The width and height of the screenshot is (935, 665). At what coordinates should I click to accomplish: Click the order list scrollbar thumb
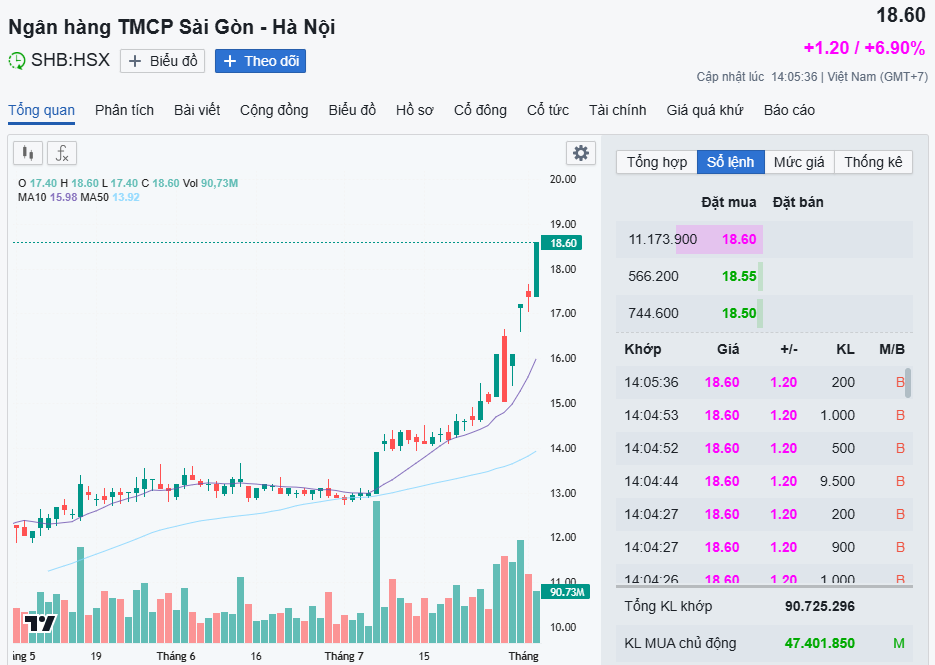click(x=908, y=383)
